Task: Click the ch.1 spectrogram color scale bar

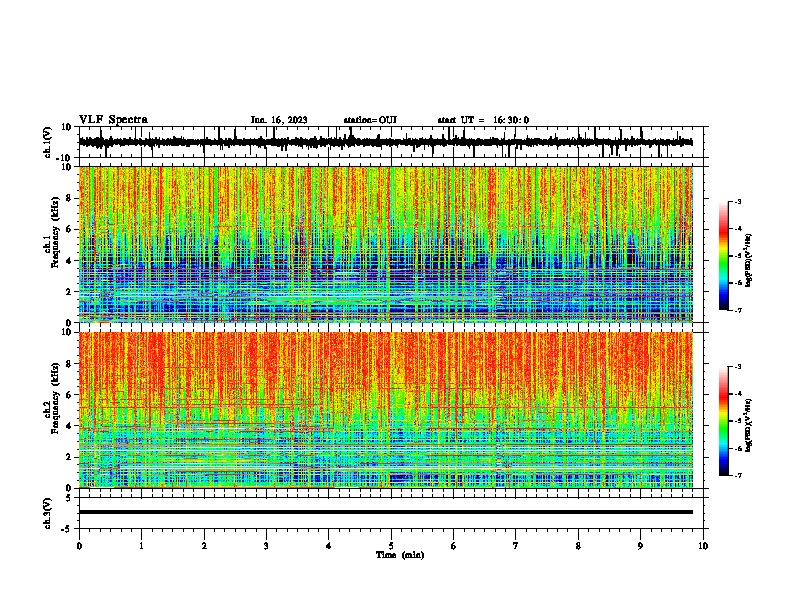Action: tap(723, 256)
